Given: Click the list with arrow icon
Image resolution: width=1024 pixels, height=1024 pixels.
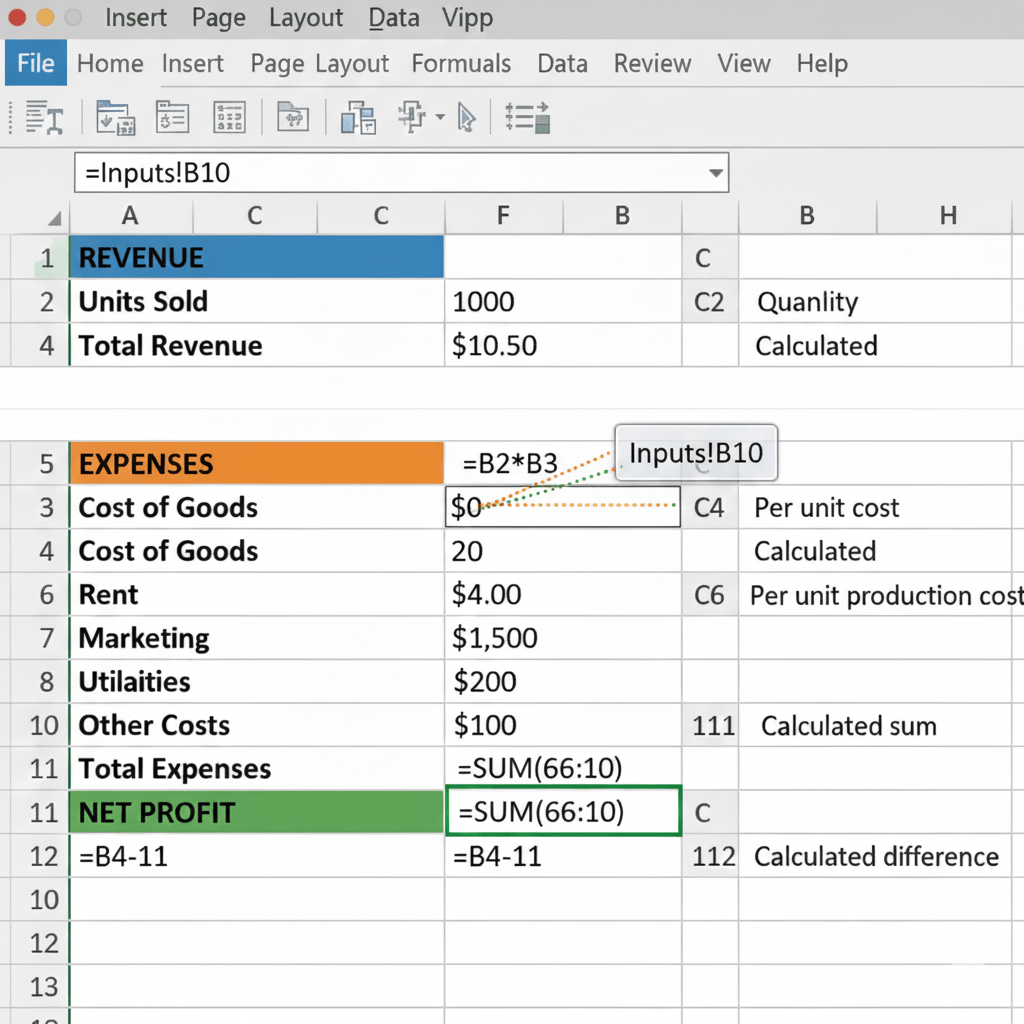Looking at the screenshot, I should click(527, 117).
